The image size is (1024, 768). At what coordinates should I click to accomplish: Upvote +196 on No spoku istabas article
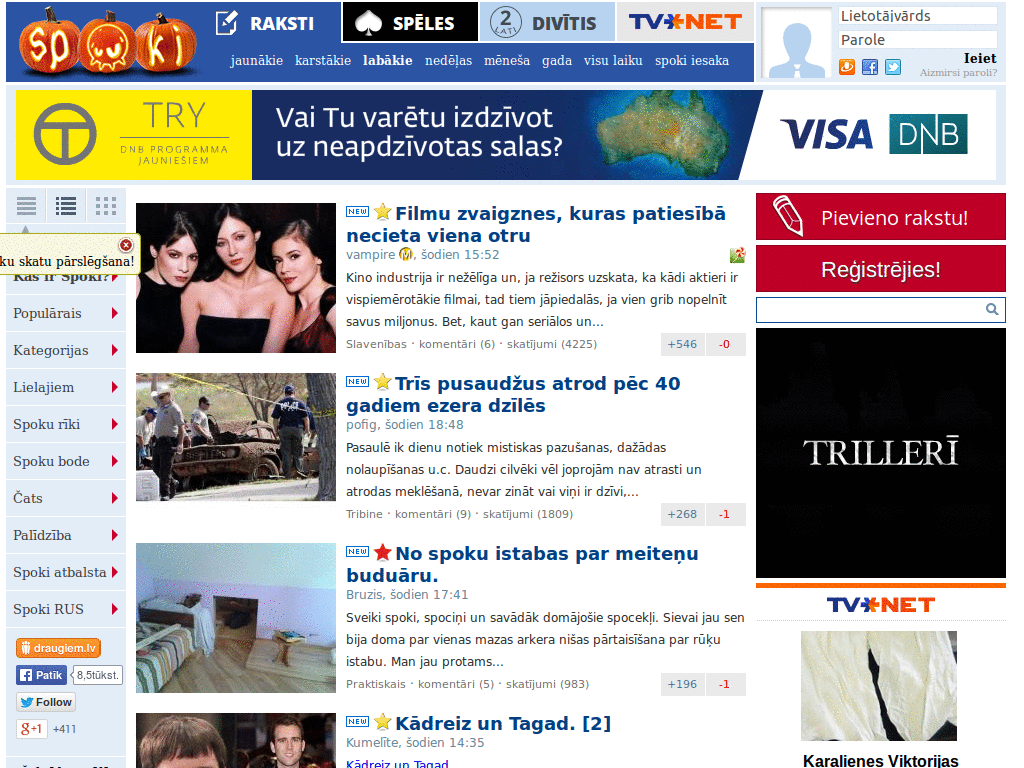[682, 684]
